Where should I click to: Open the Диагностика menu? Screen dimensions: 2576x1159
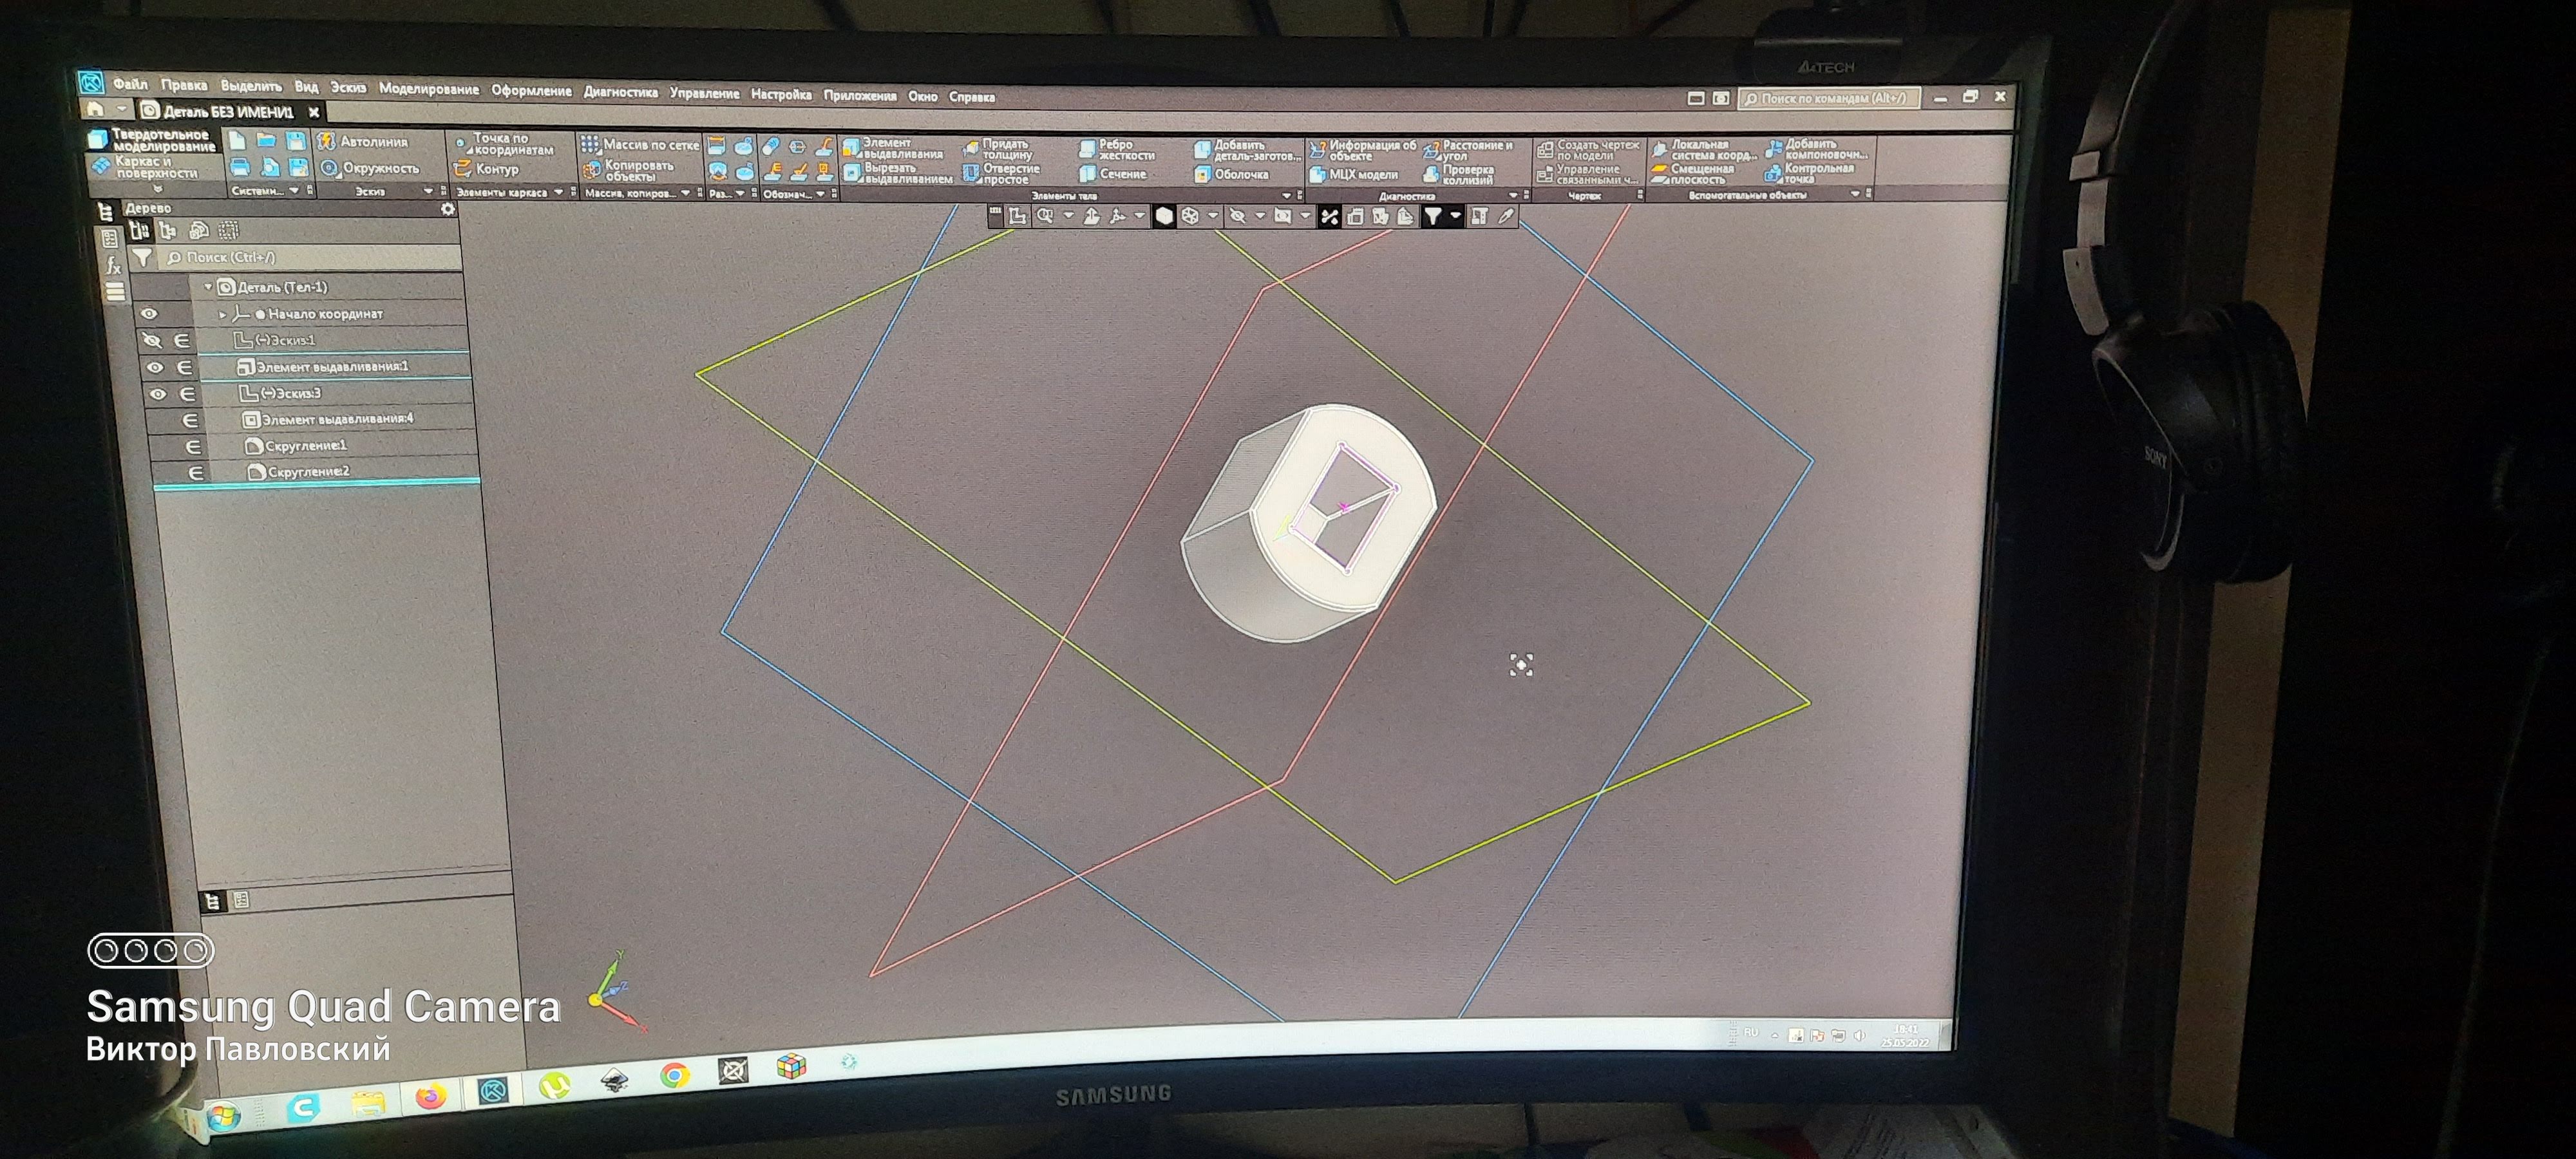click(x=620, y=92)
